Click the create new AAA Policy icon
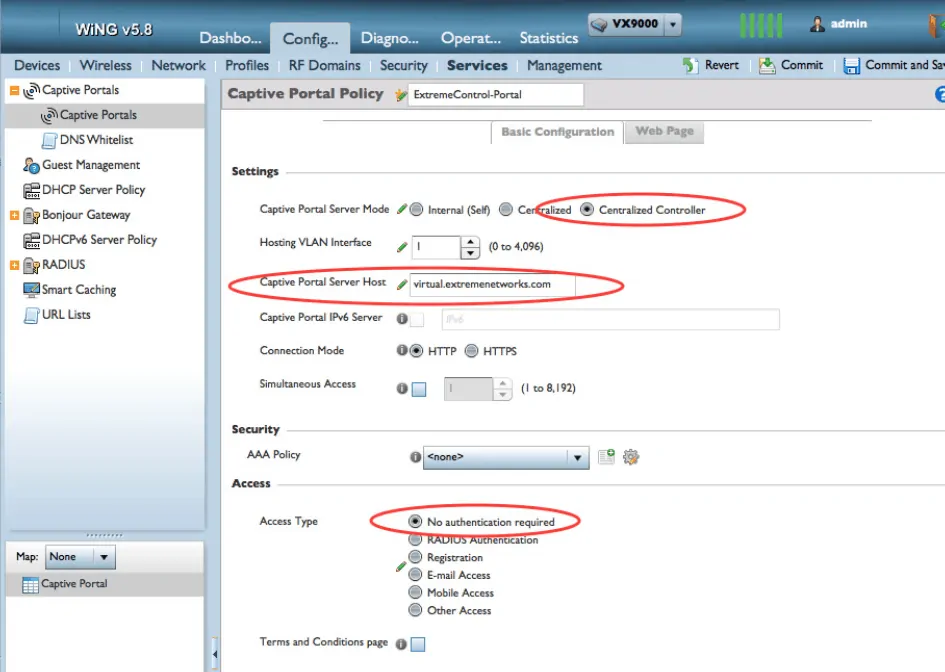The height and width of the screenshot is (672, 945). point(606,457)
